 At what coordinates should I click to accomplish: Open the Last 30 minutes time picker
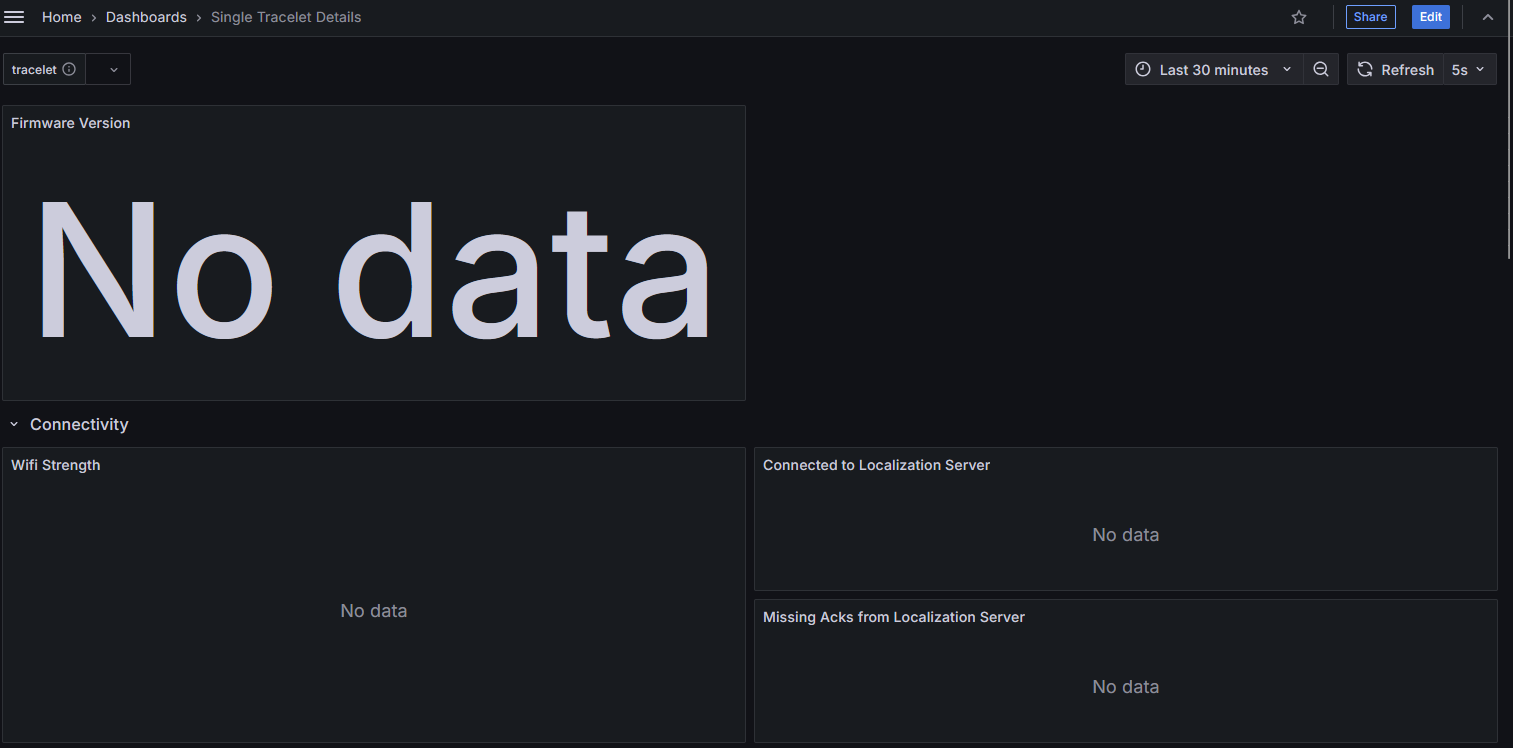click(1214, 69)
